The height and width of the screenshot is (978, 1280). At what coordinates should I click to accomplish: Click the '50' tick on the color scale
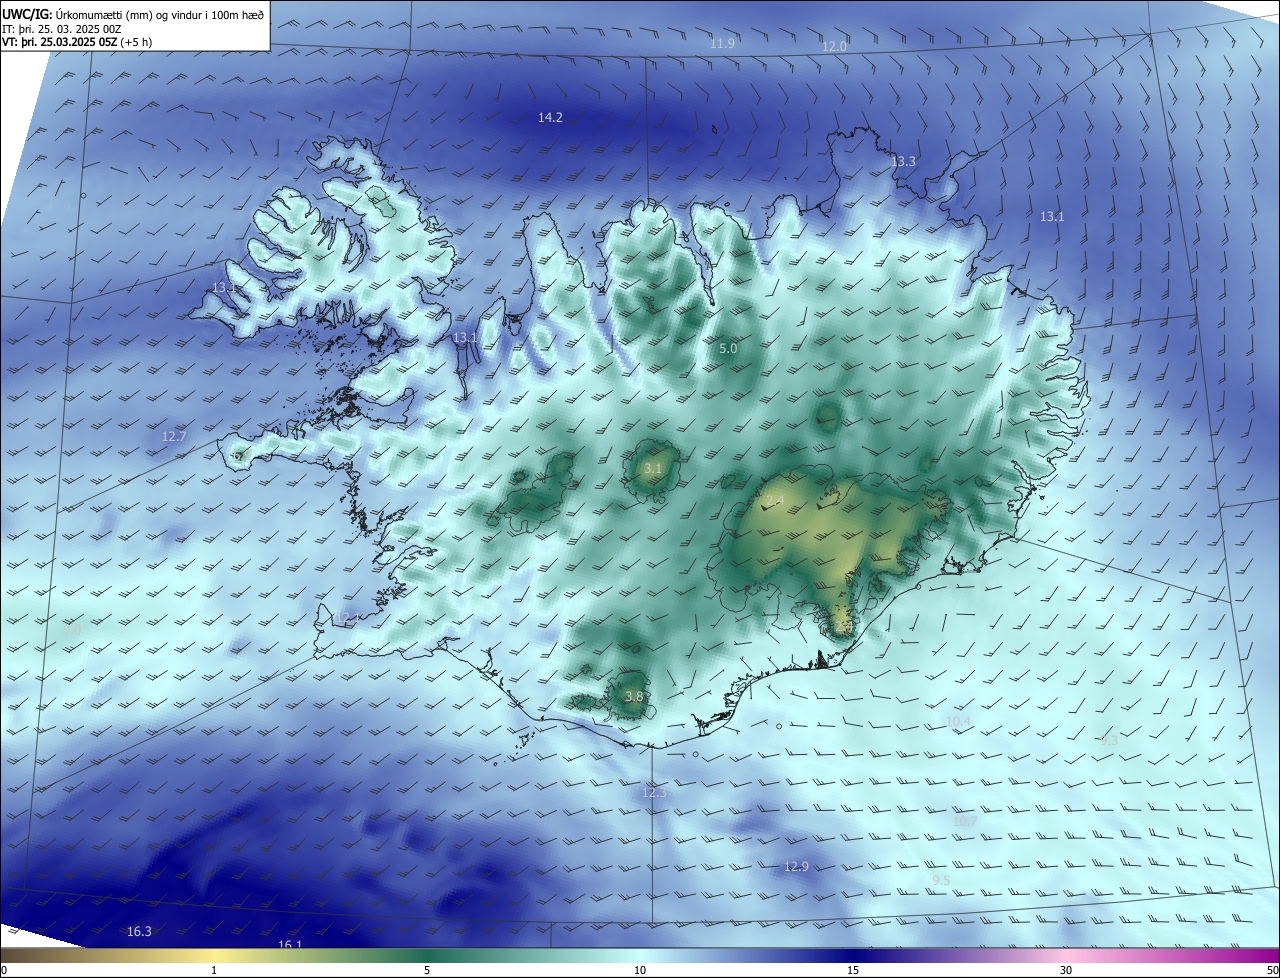(1272, 970)
